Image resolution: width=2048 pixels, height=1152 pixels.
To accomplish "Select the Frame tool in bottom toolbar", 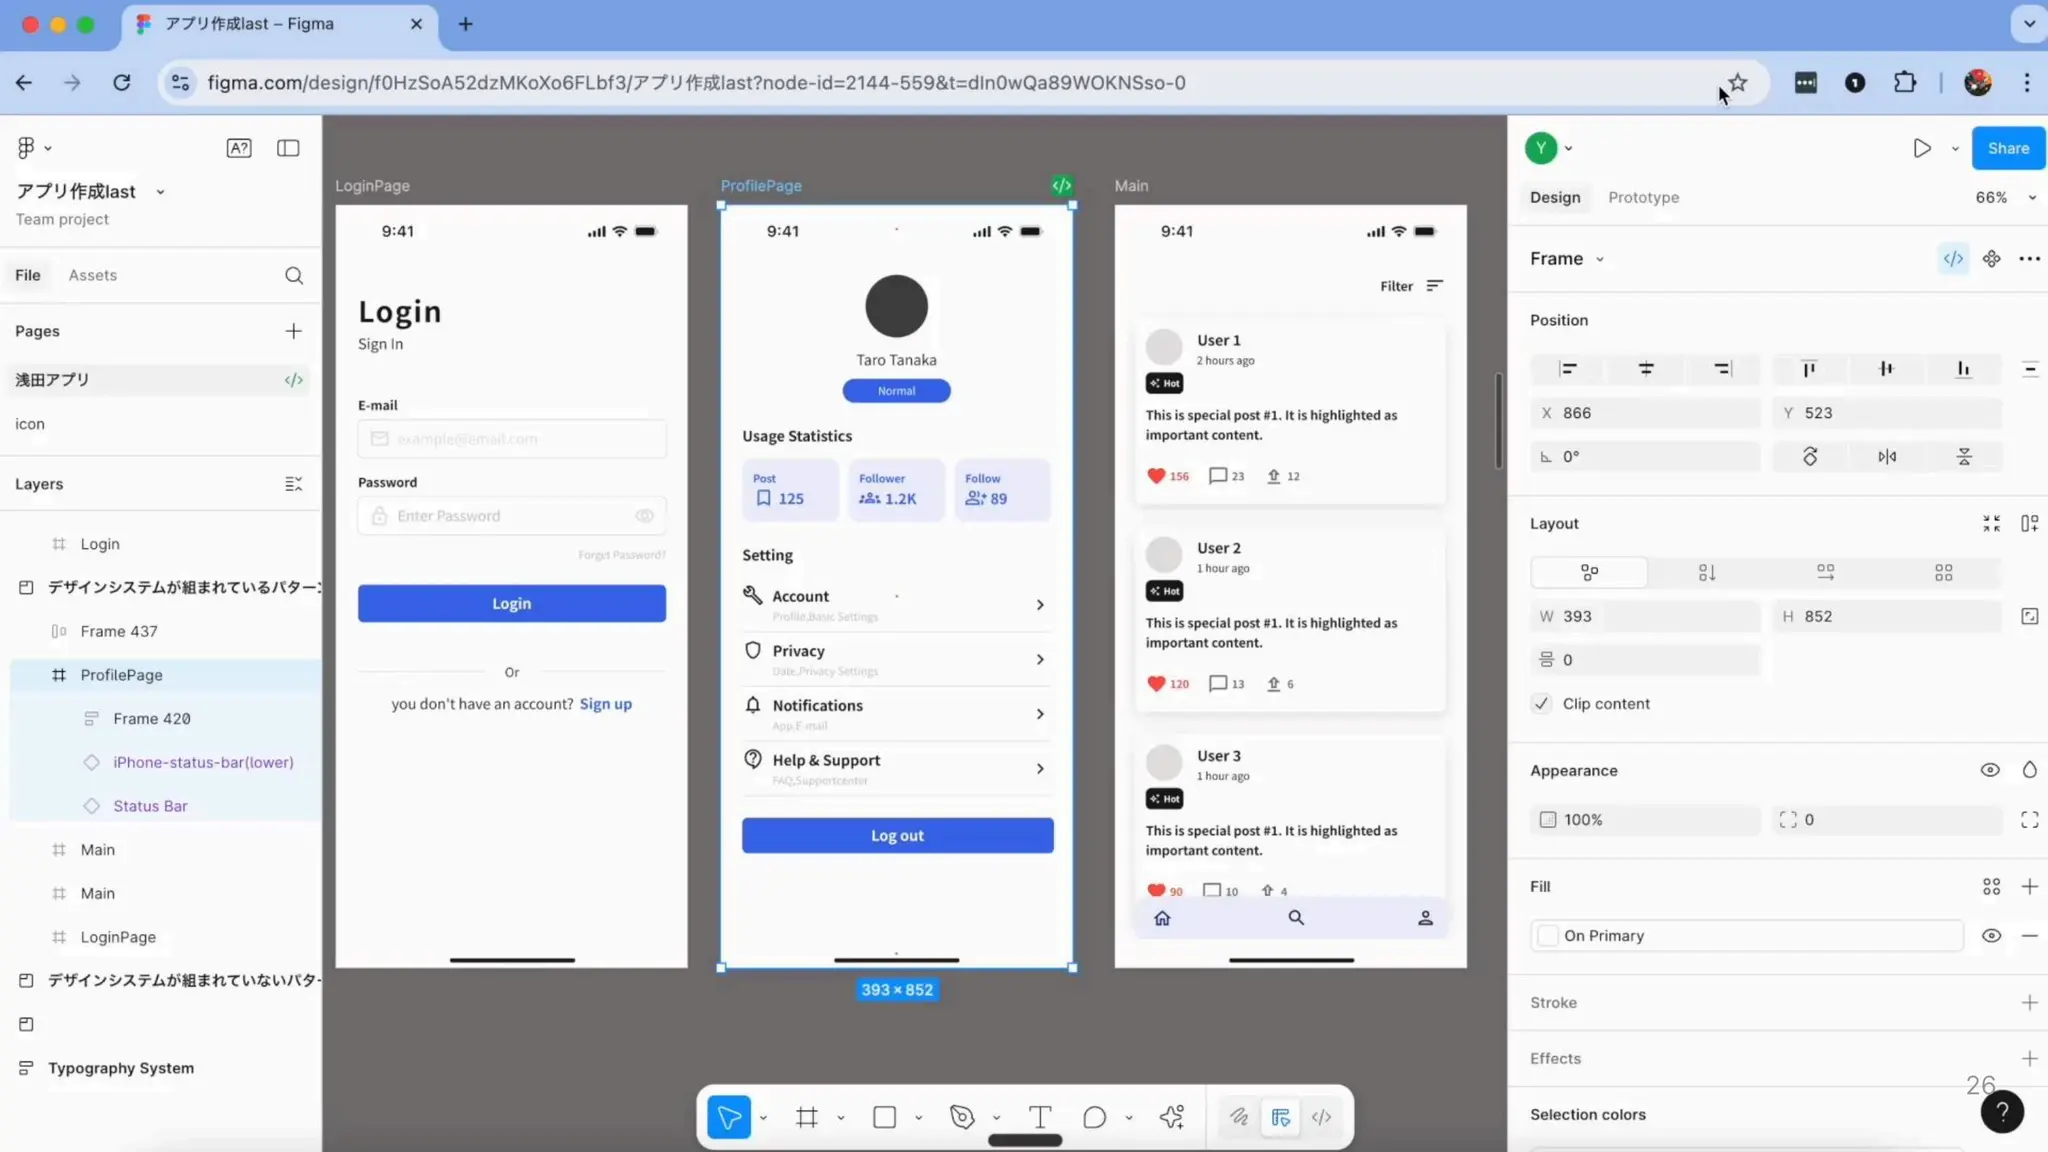I will pyautogui.click(x=806, y=1117).
